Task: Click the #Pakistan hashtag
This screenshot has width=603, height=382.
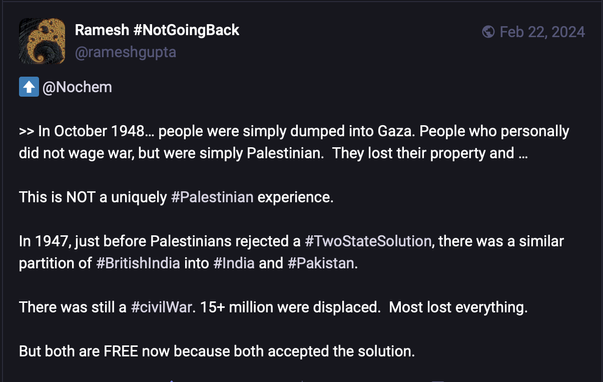Action: pyautogui.click(x=321, y=264)
